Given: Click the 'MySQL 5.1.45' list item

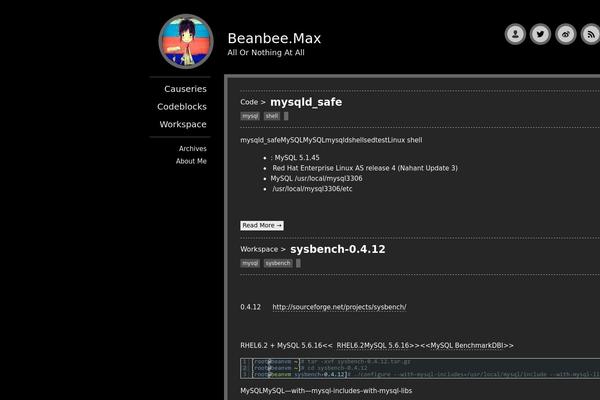Looking at the screenshot, I should click(295, 158).
